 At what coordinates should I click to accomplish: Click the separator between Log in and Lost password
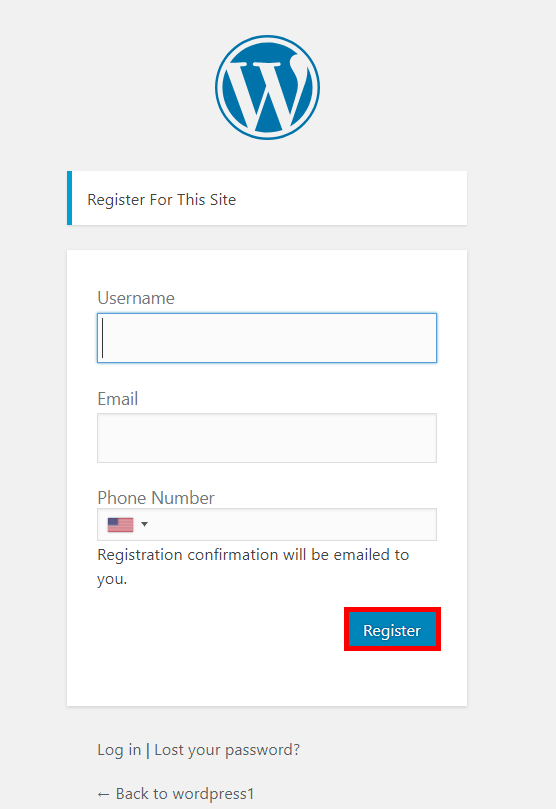(x=148, y=750)
